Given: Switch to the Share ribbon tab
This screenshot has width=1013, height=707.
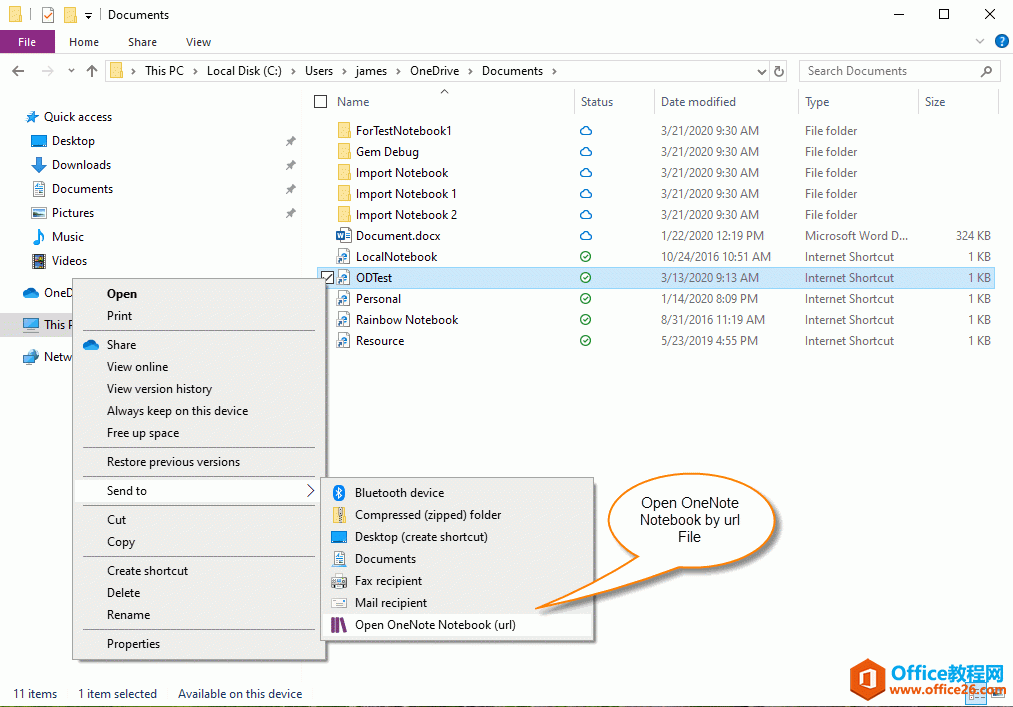Looking at the screenshot, I should pos(142,42).
